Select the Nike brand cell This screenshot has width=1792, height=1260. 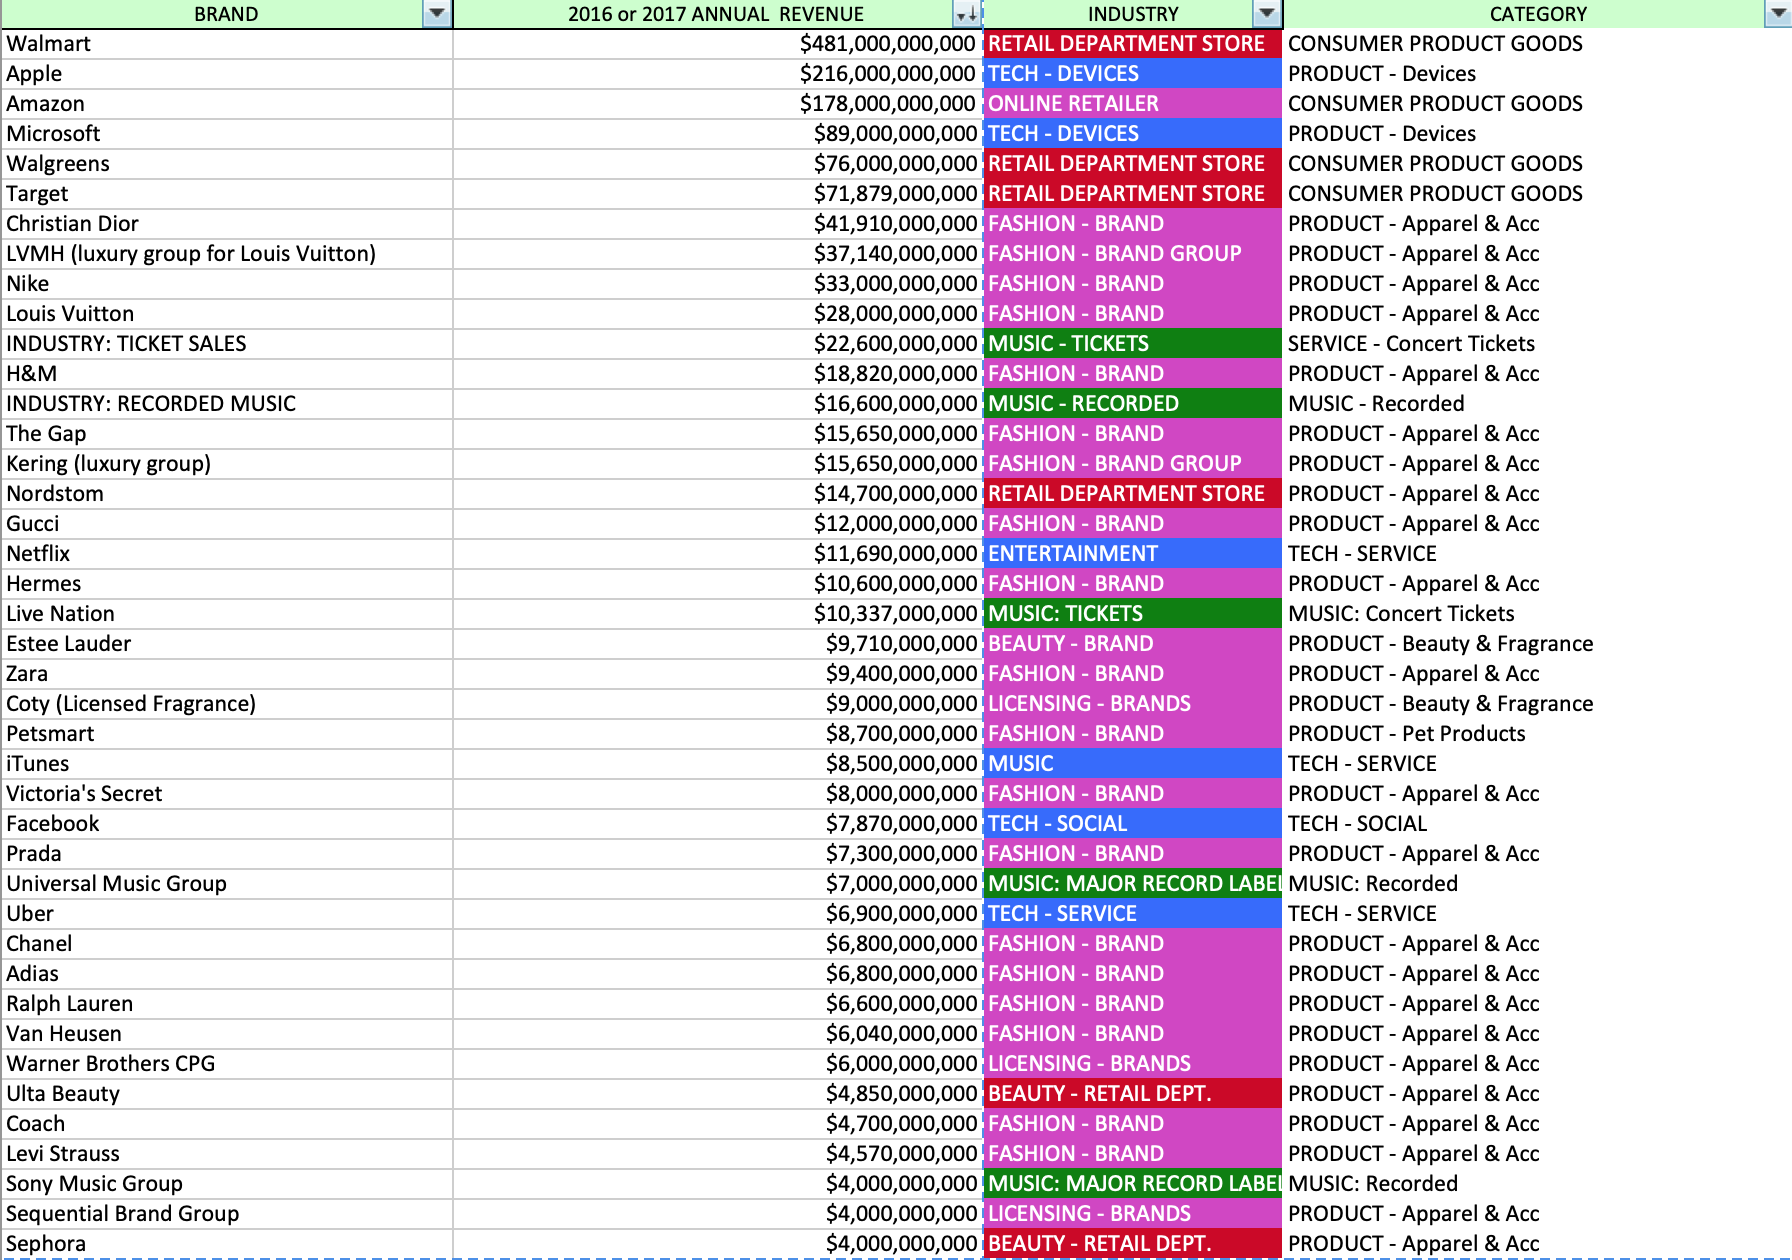(227, 284)
